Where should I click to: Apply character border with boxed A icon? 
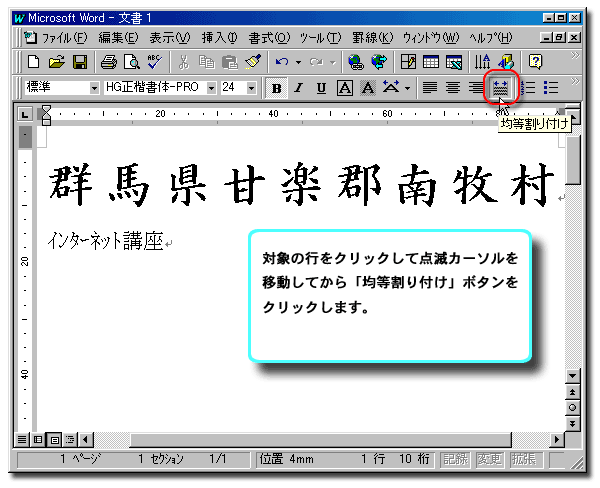[345, 88]
